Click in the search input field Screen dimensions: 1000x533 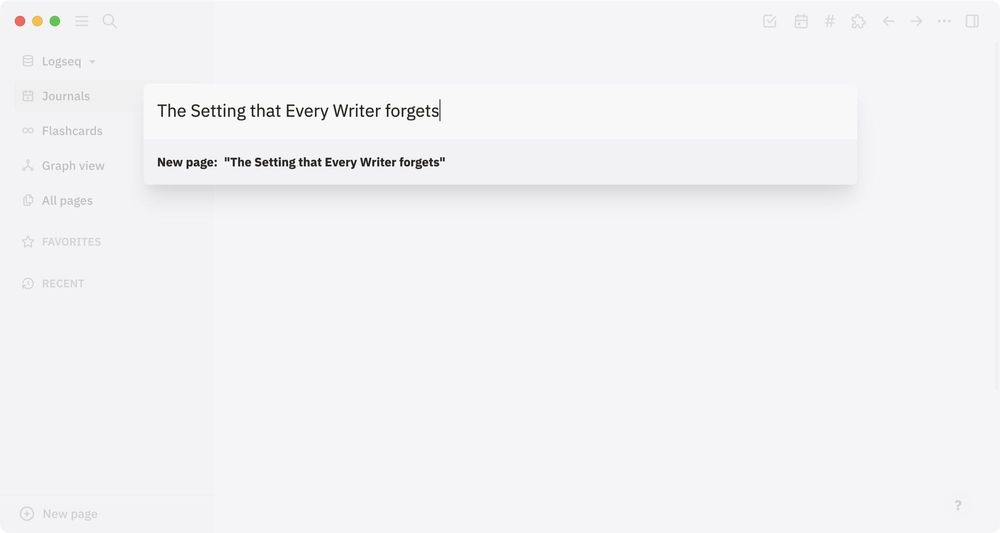(500, 111)
